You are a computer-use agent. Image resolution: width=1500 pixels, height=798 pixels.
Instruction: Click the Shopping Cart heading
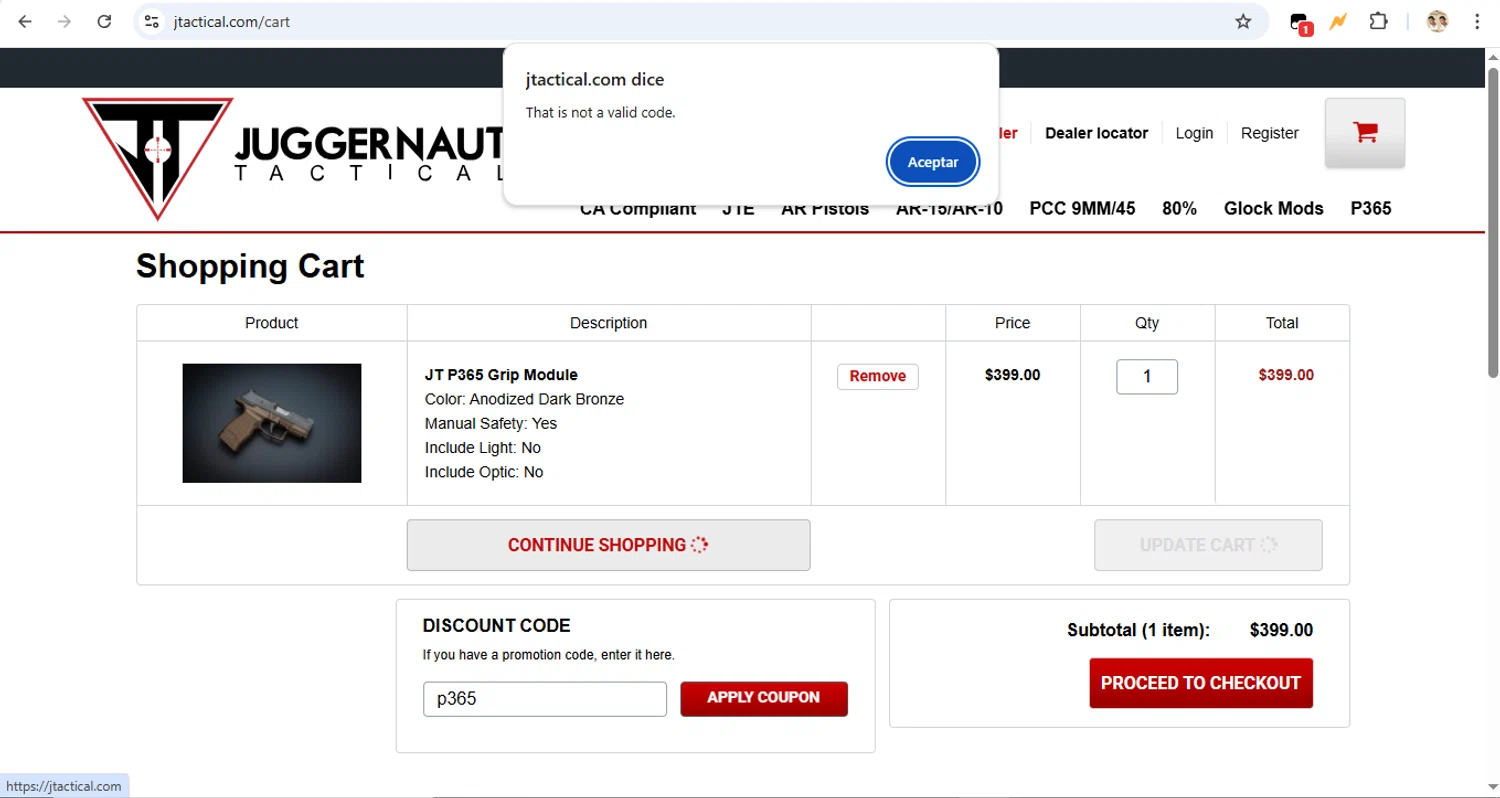click(x=250, y=267)
